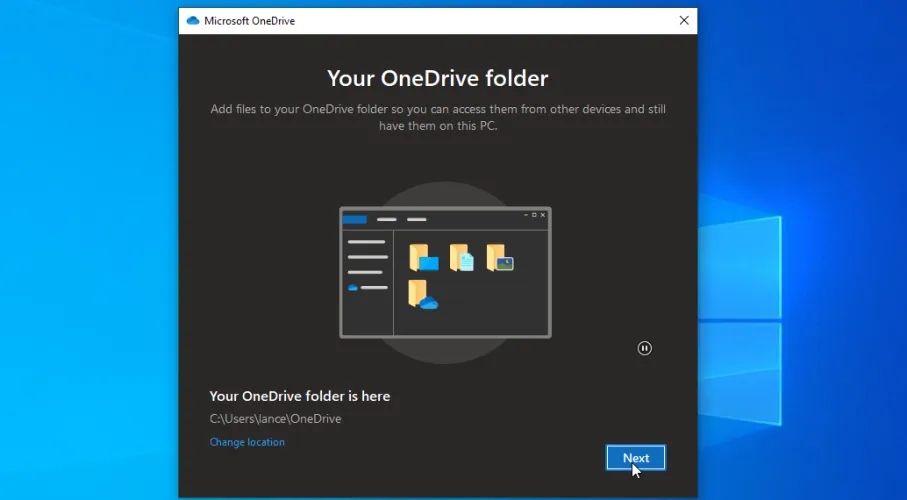This screenshot has width=907, height=500.
Task: Click small cloud icon in illustration sidebar
Action: point(352,288)
